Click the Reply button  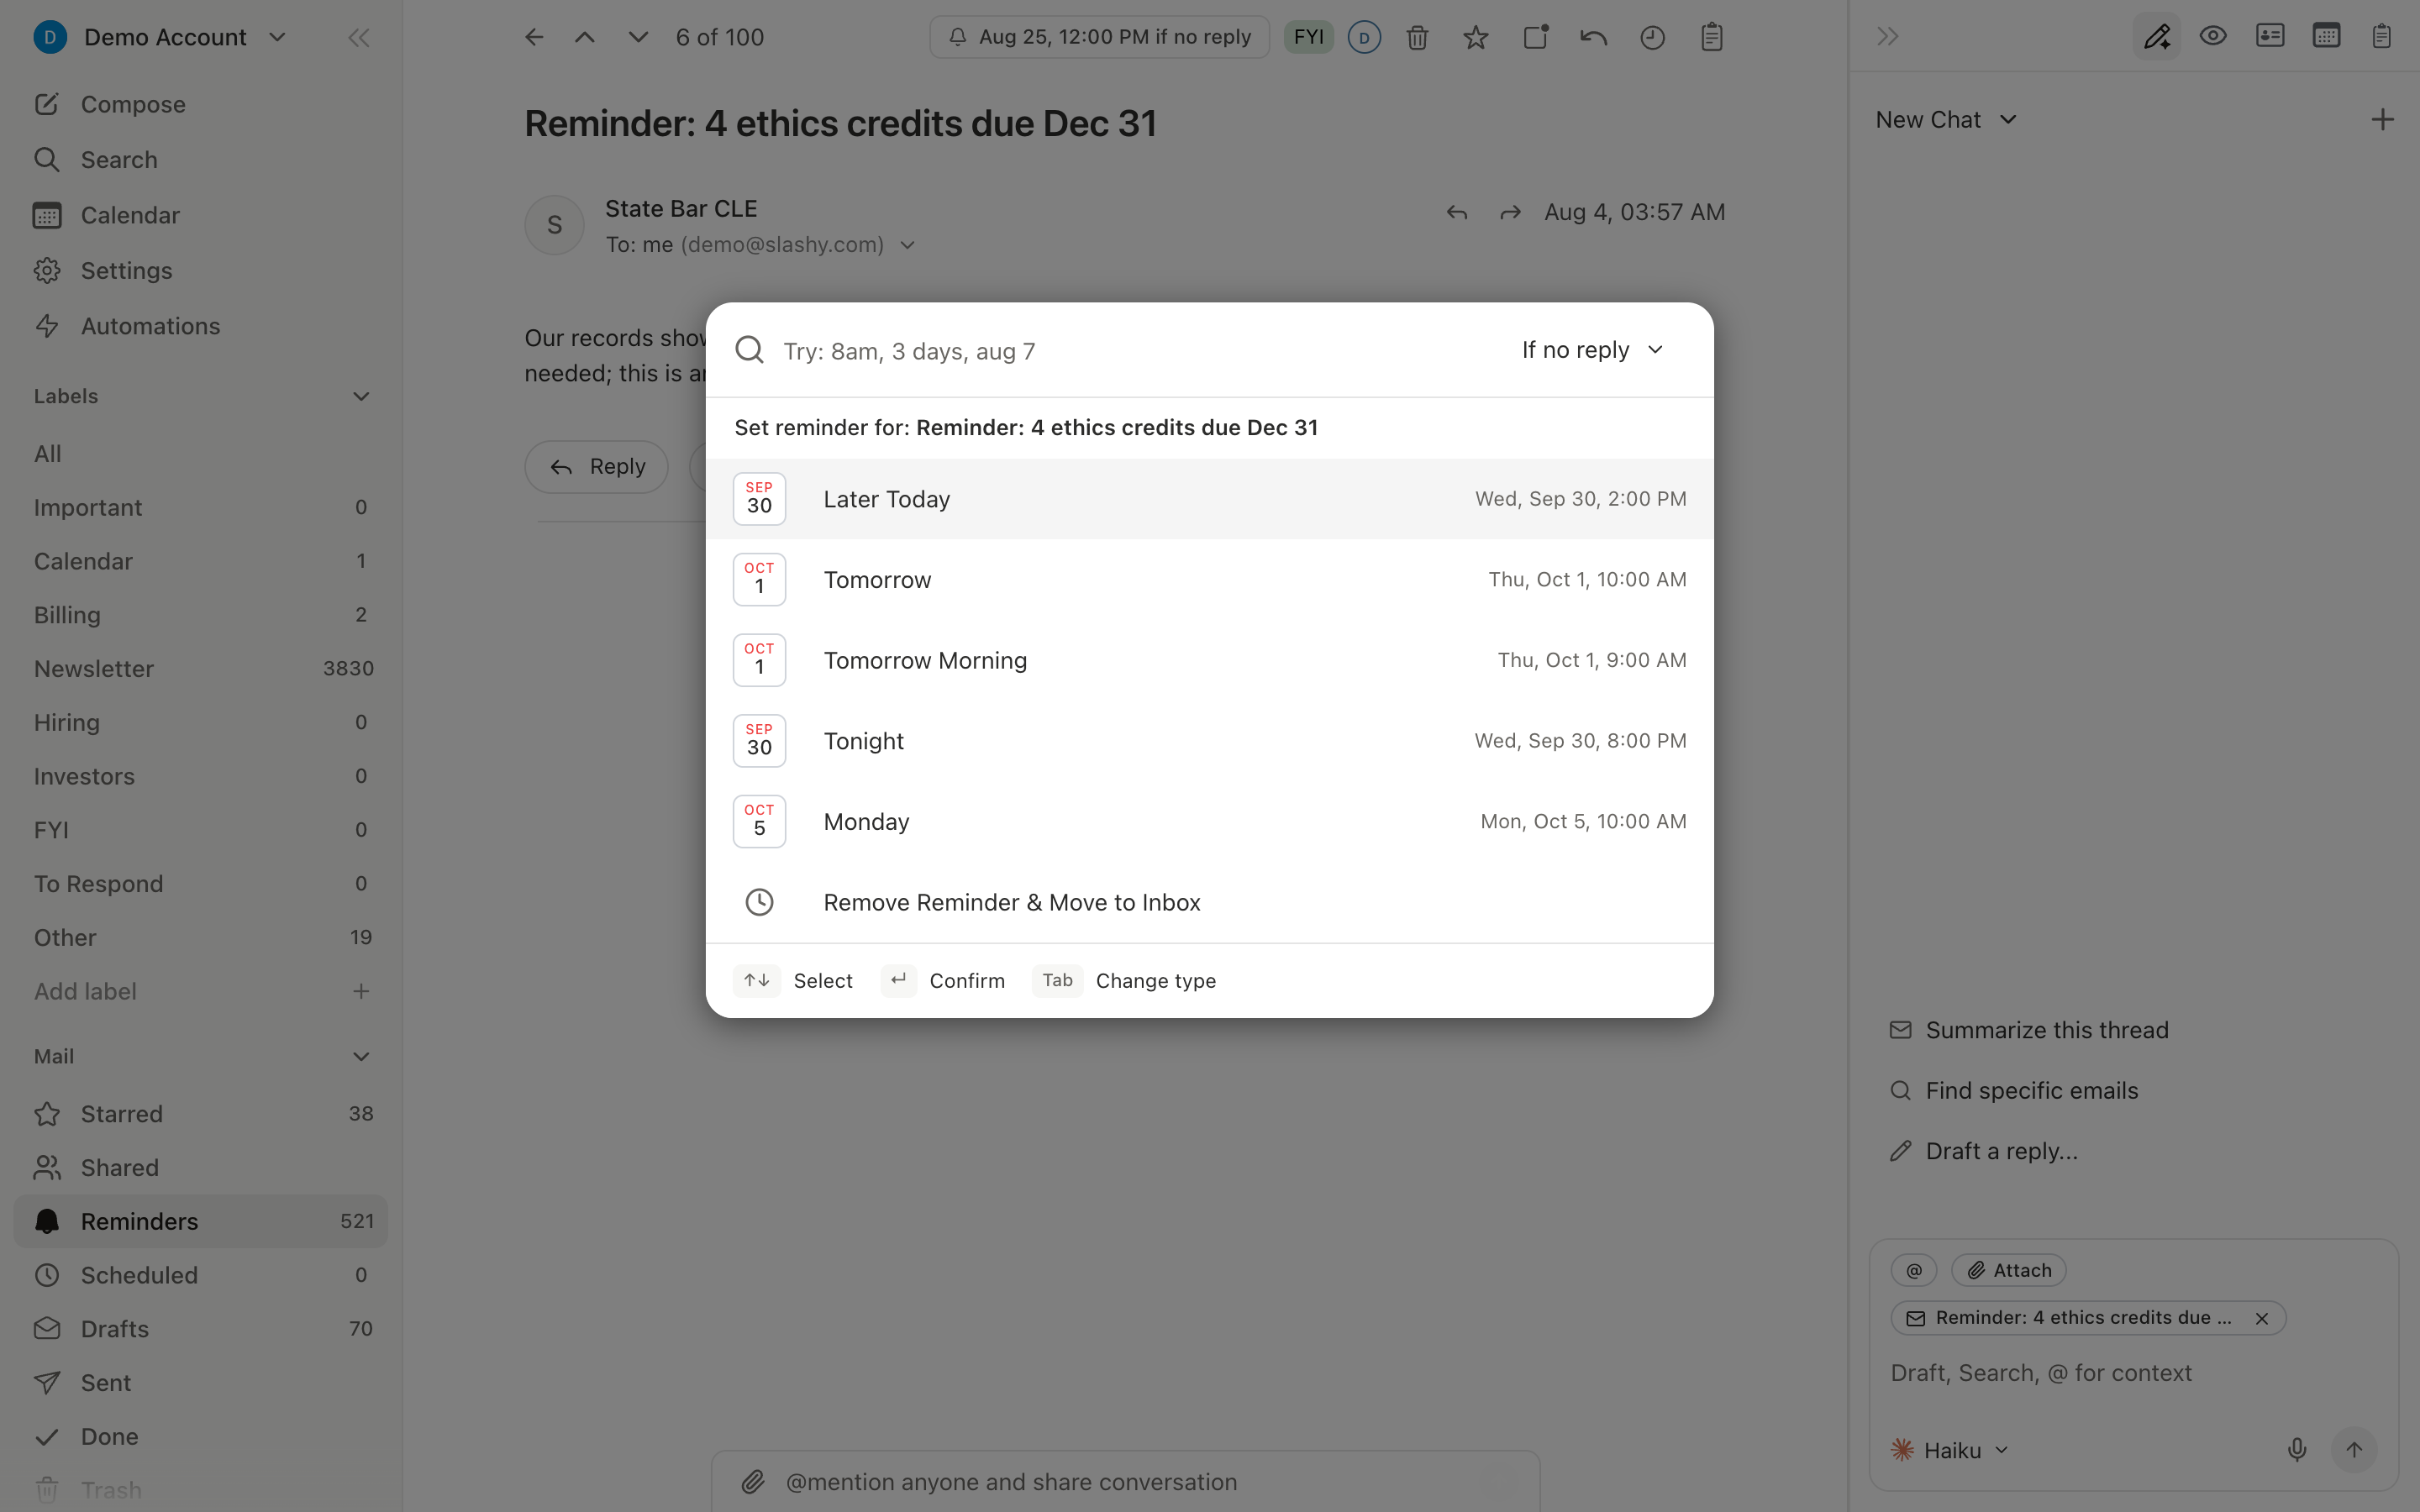point(597,467)
